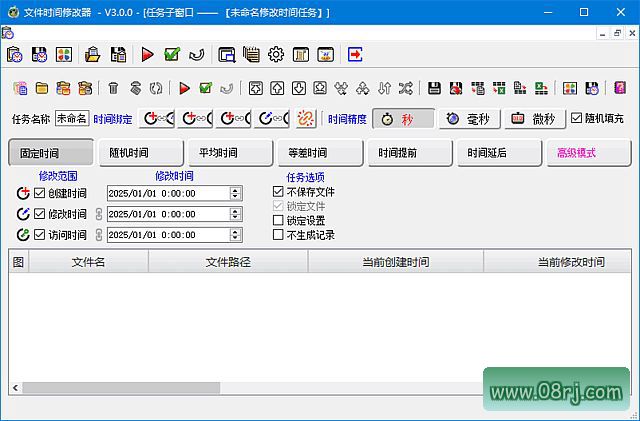Click the spinner on the 修改时间 date field

coord(235,214)
